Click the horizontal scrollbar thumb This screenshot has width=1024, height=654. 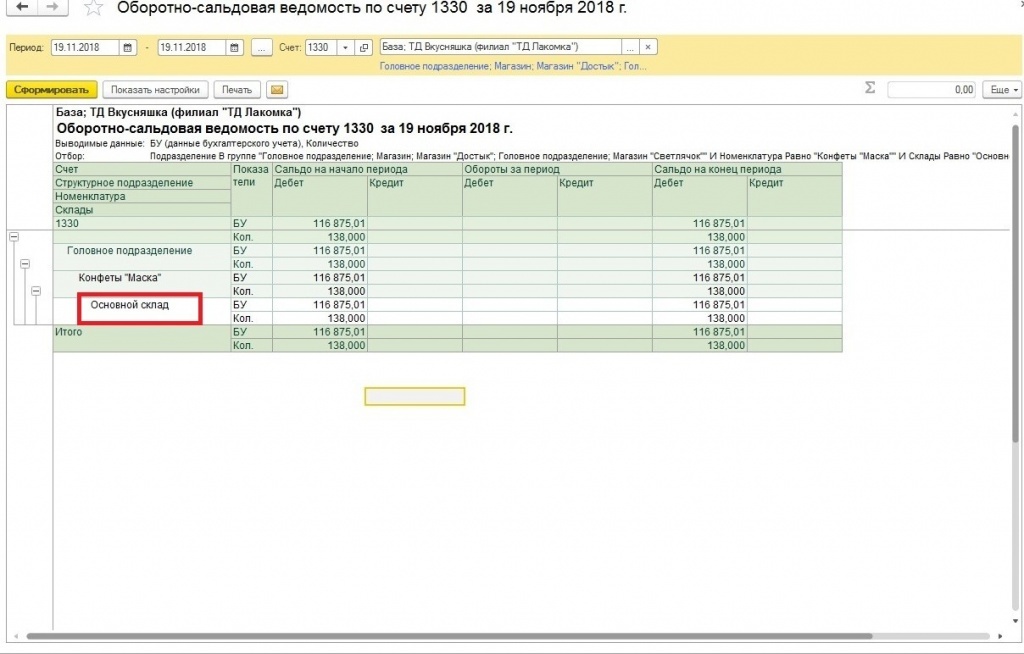(x=449, y=636)
